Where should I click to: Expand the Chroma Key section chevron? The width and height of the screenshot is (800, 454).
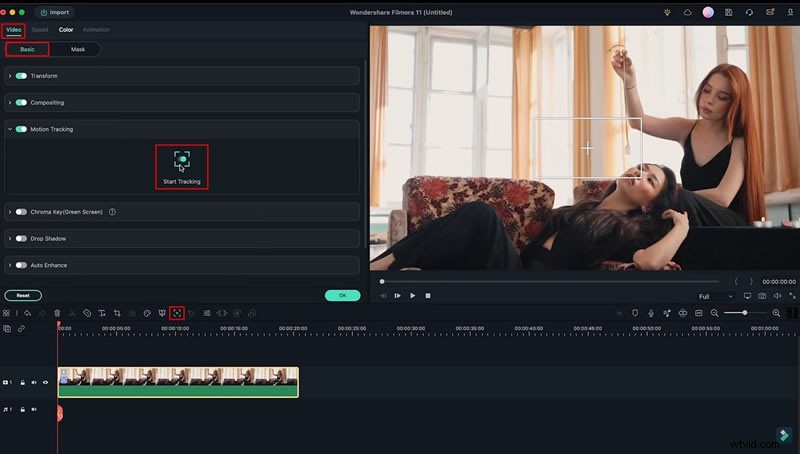(10, 212)
